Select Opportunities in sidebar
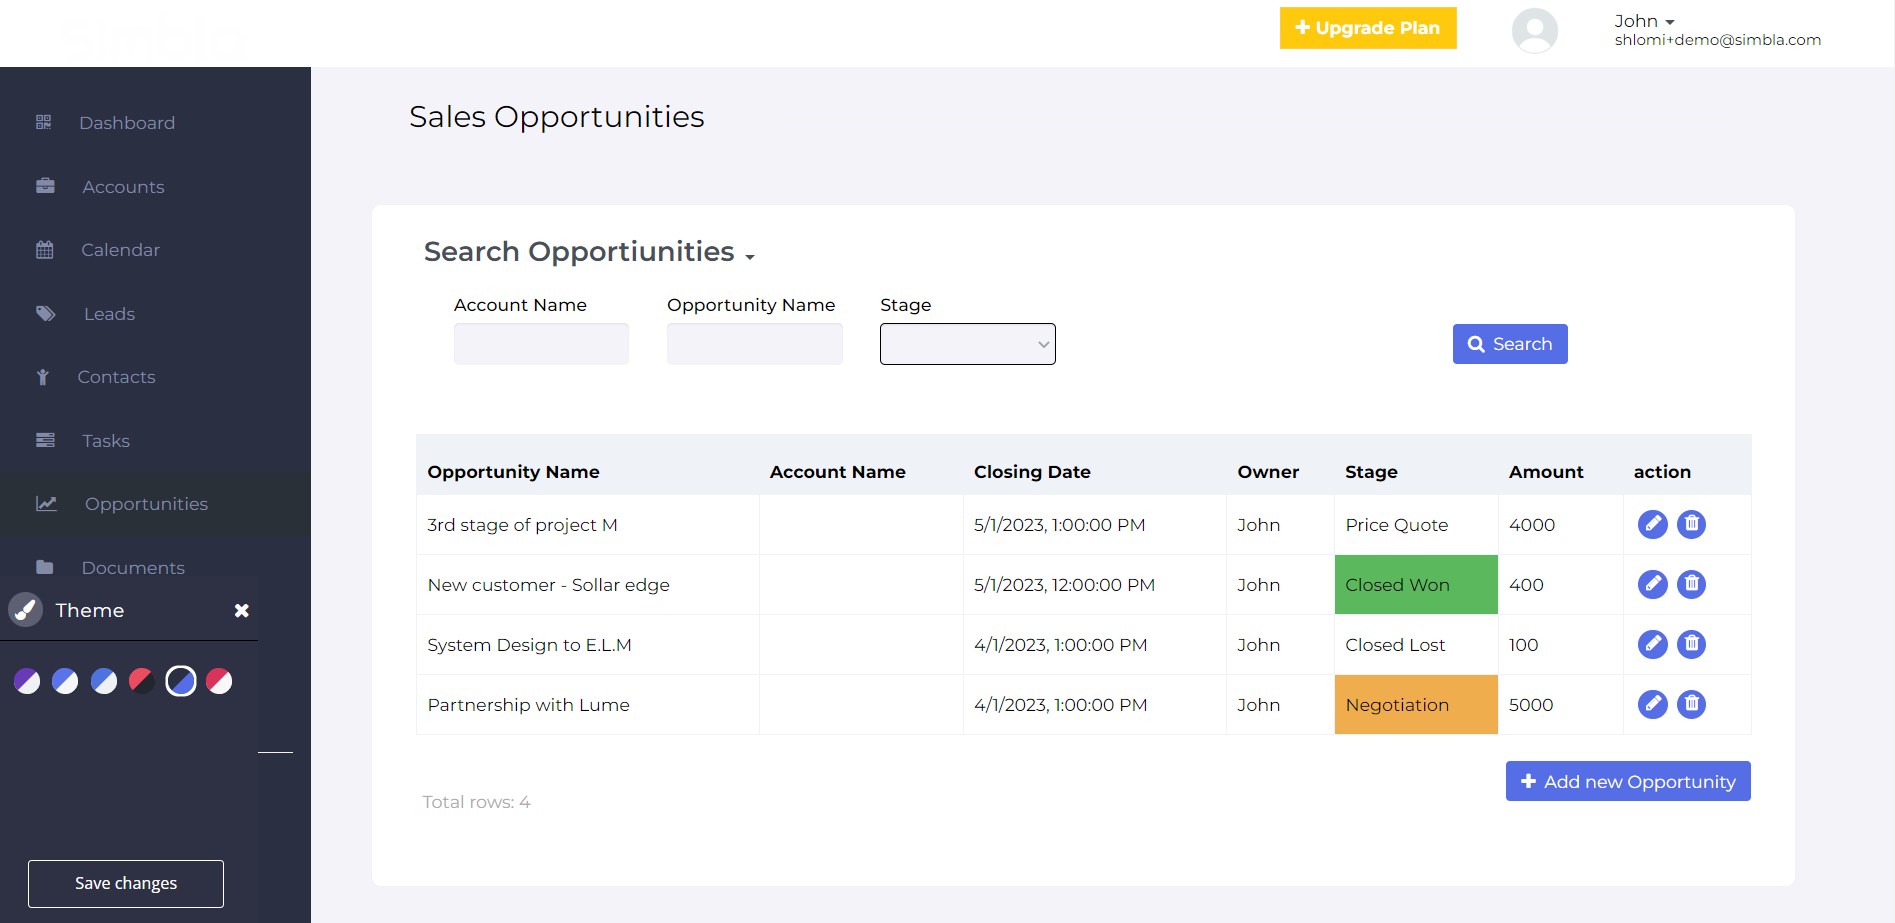This screenshot has height=923, width=1895. (x=146, y=504)
